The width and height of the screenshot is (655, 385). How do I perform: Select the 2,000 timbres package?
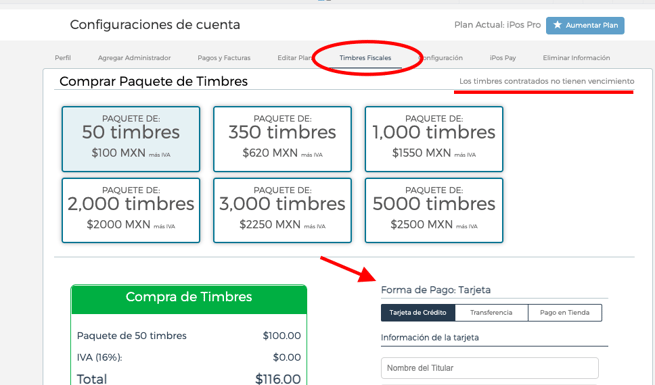click(131, 210)
